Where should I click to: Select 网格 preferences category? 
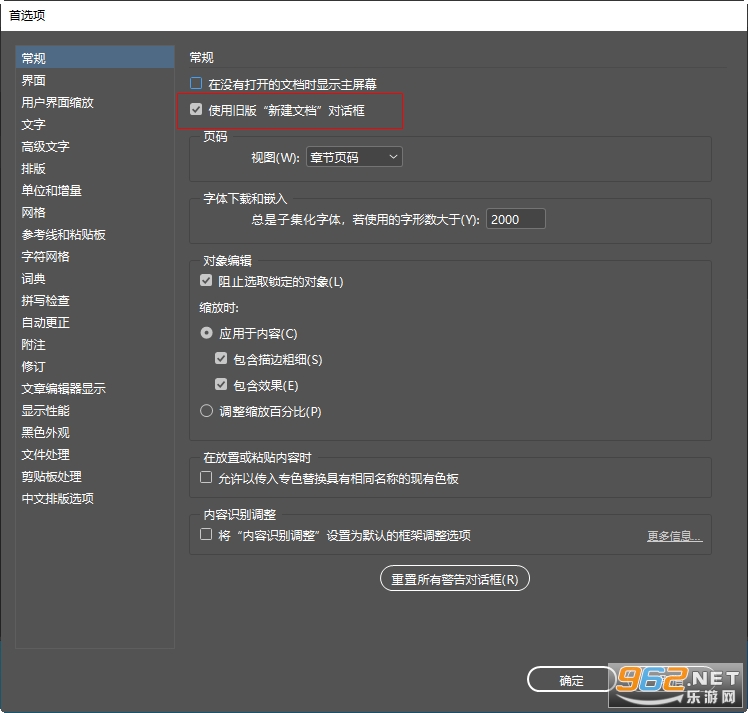pos(95,212)
